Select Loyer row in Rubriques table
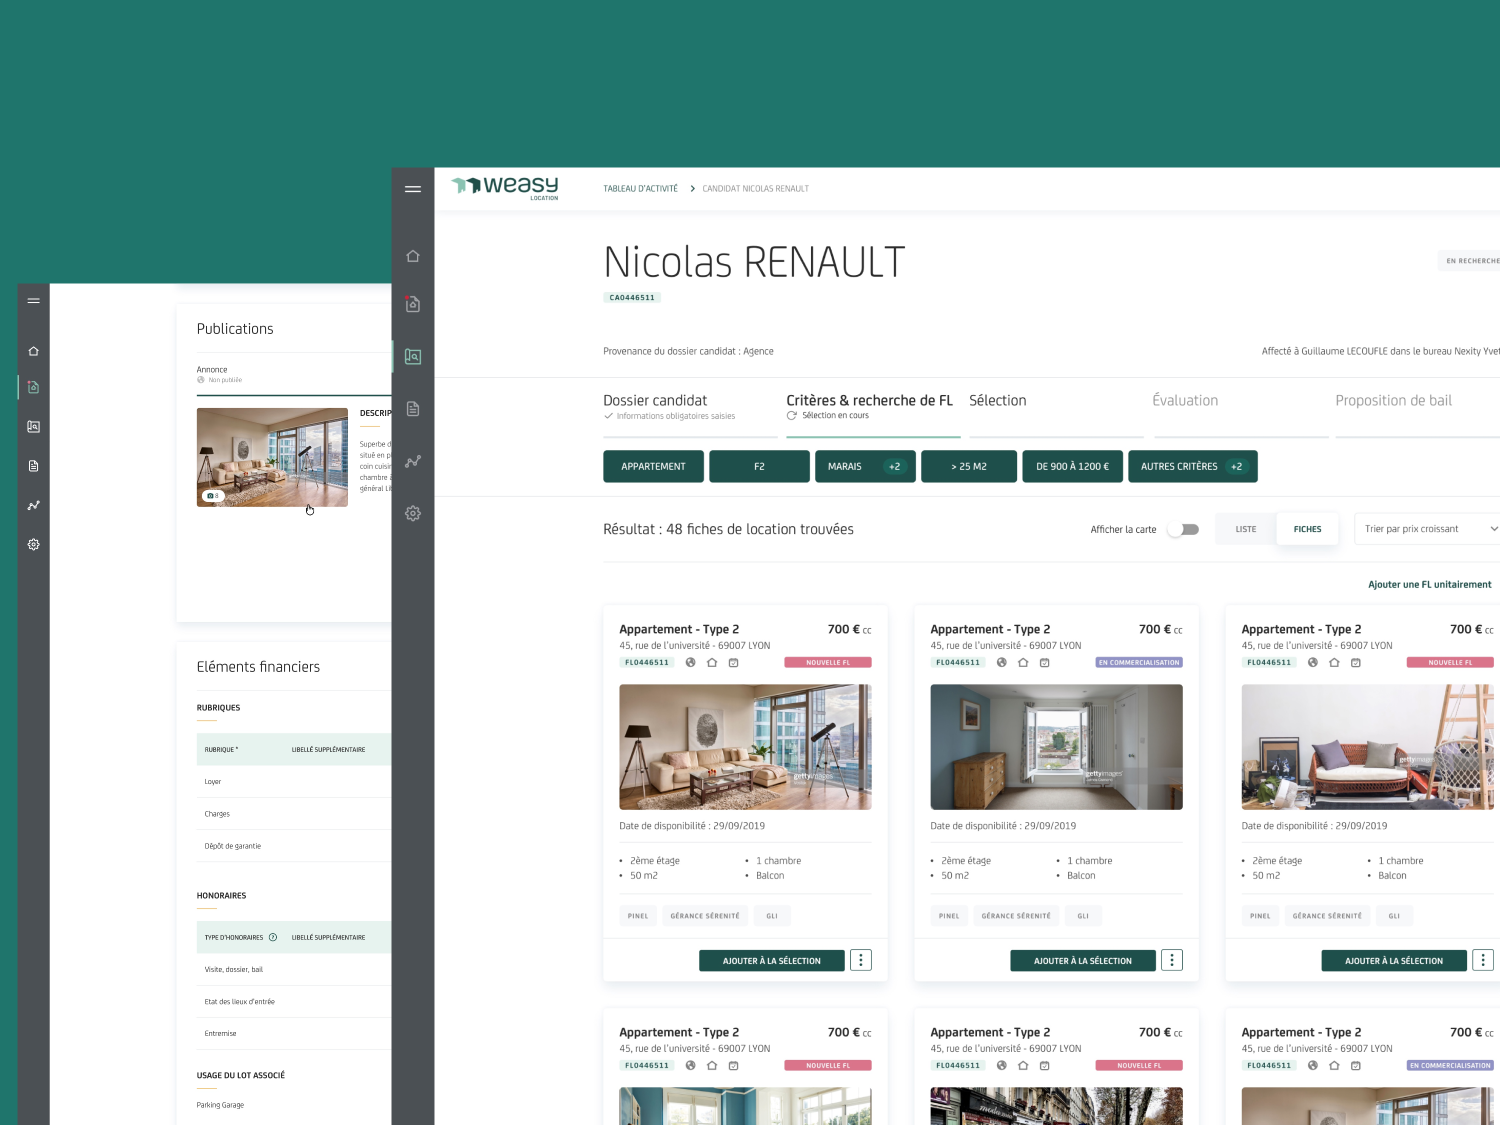Image resolution: width=1500 pixels, height=1126 pixels. coord(294,781)
